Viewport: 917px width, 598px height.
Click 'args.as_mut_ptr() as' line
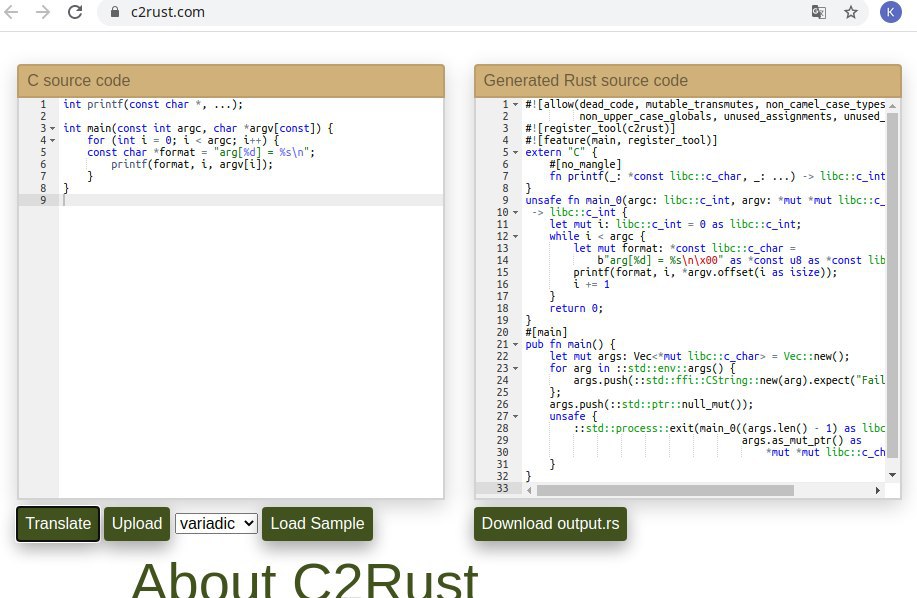pyautogui.click(x=801, y=440)
